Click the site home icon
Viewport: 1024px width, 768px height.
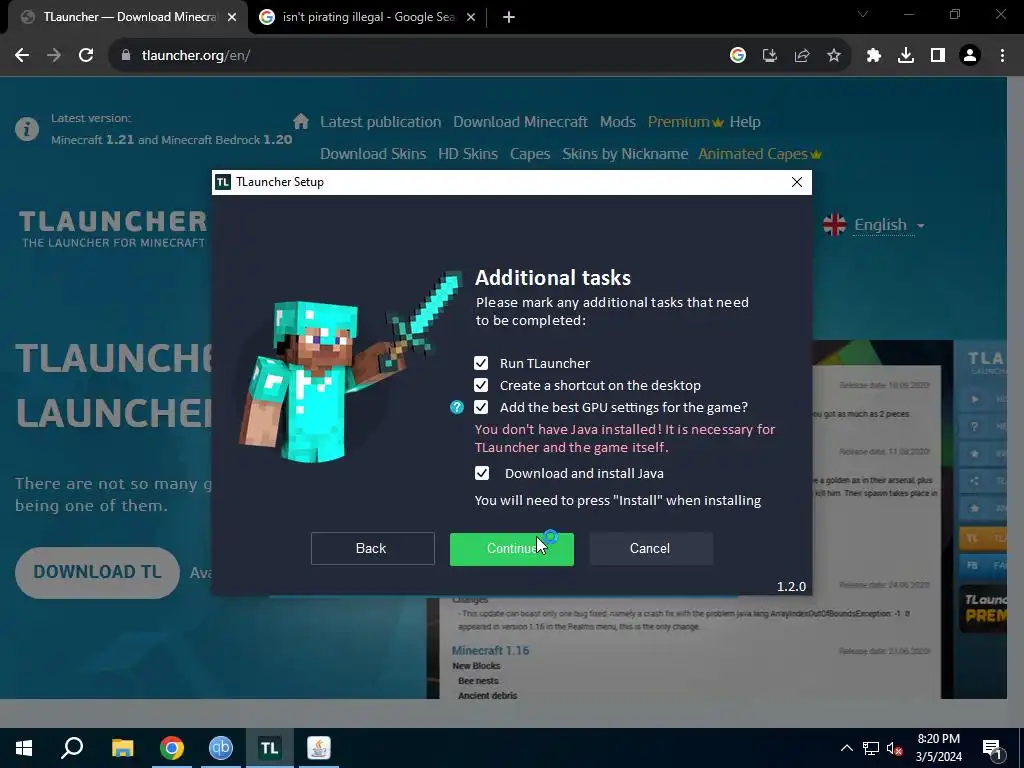pos(301,121)
